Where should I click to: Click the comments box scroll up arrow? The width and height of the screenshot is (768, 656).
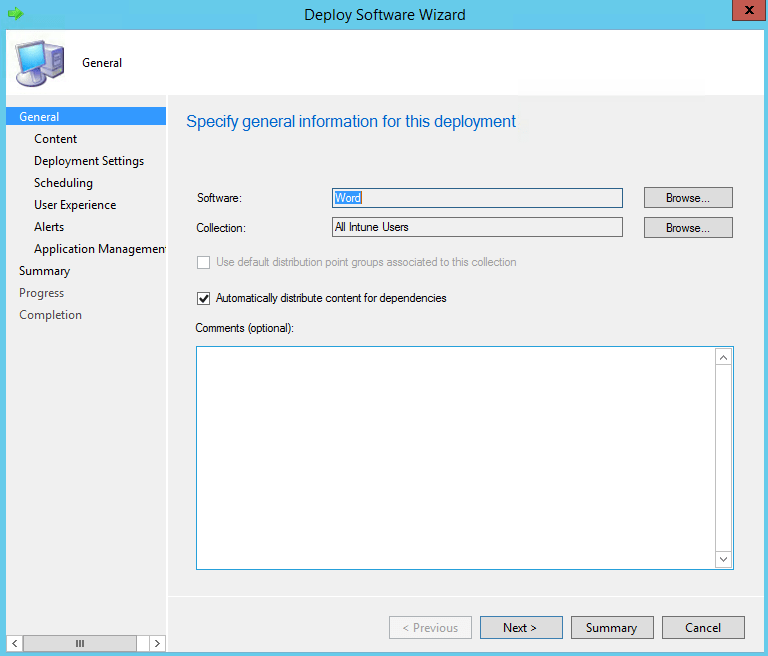(x=723, y=358)
